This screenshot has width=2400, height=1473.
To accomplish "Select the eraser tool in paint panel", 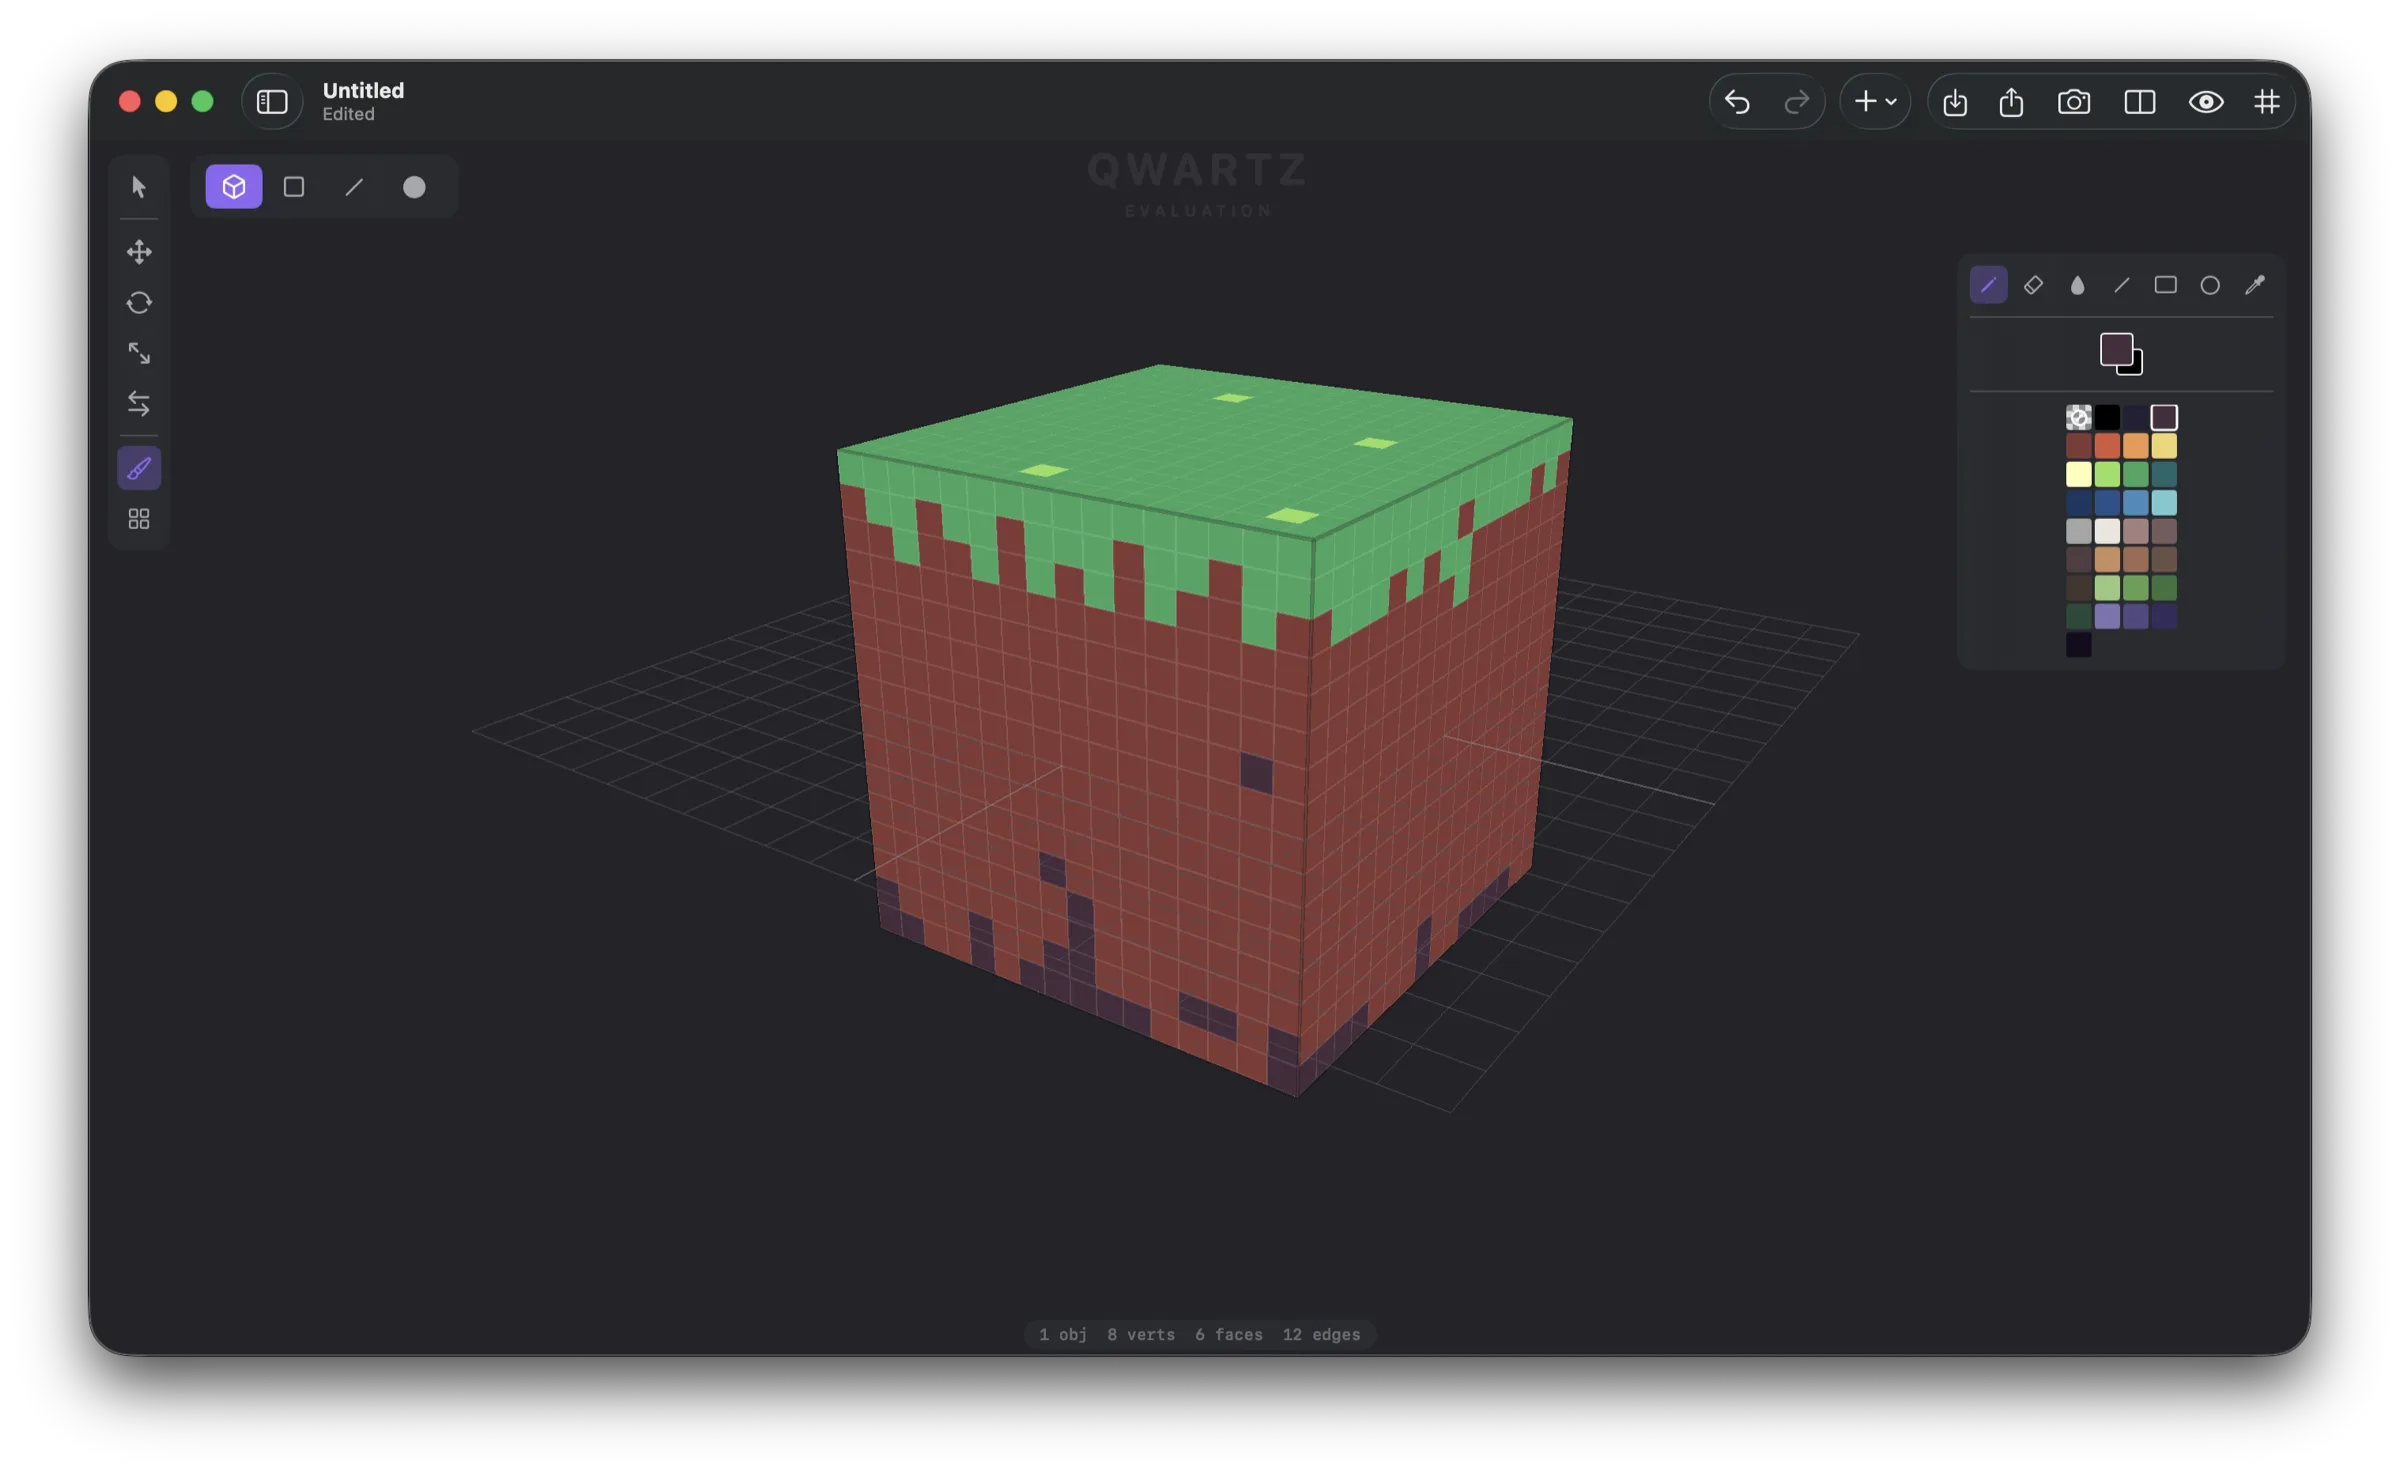I will (x=2033, y=285).
